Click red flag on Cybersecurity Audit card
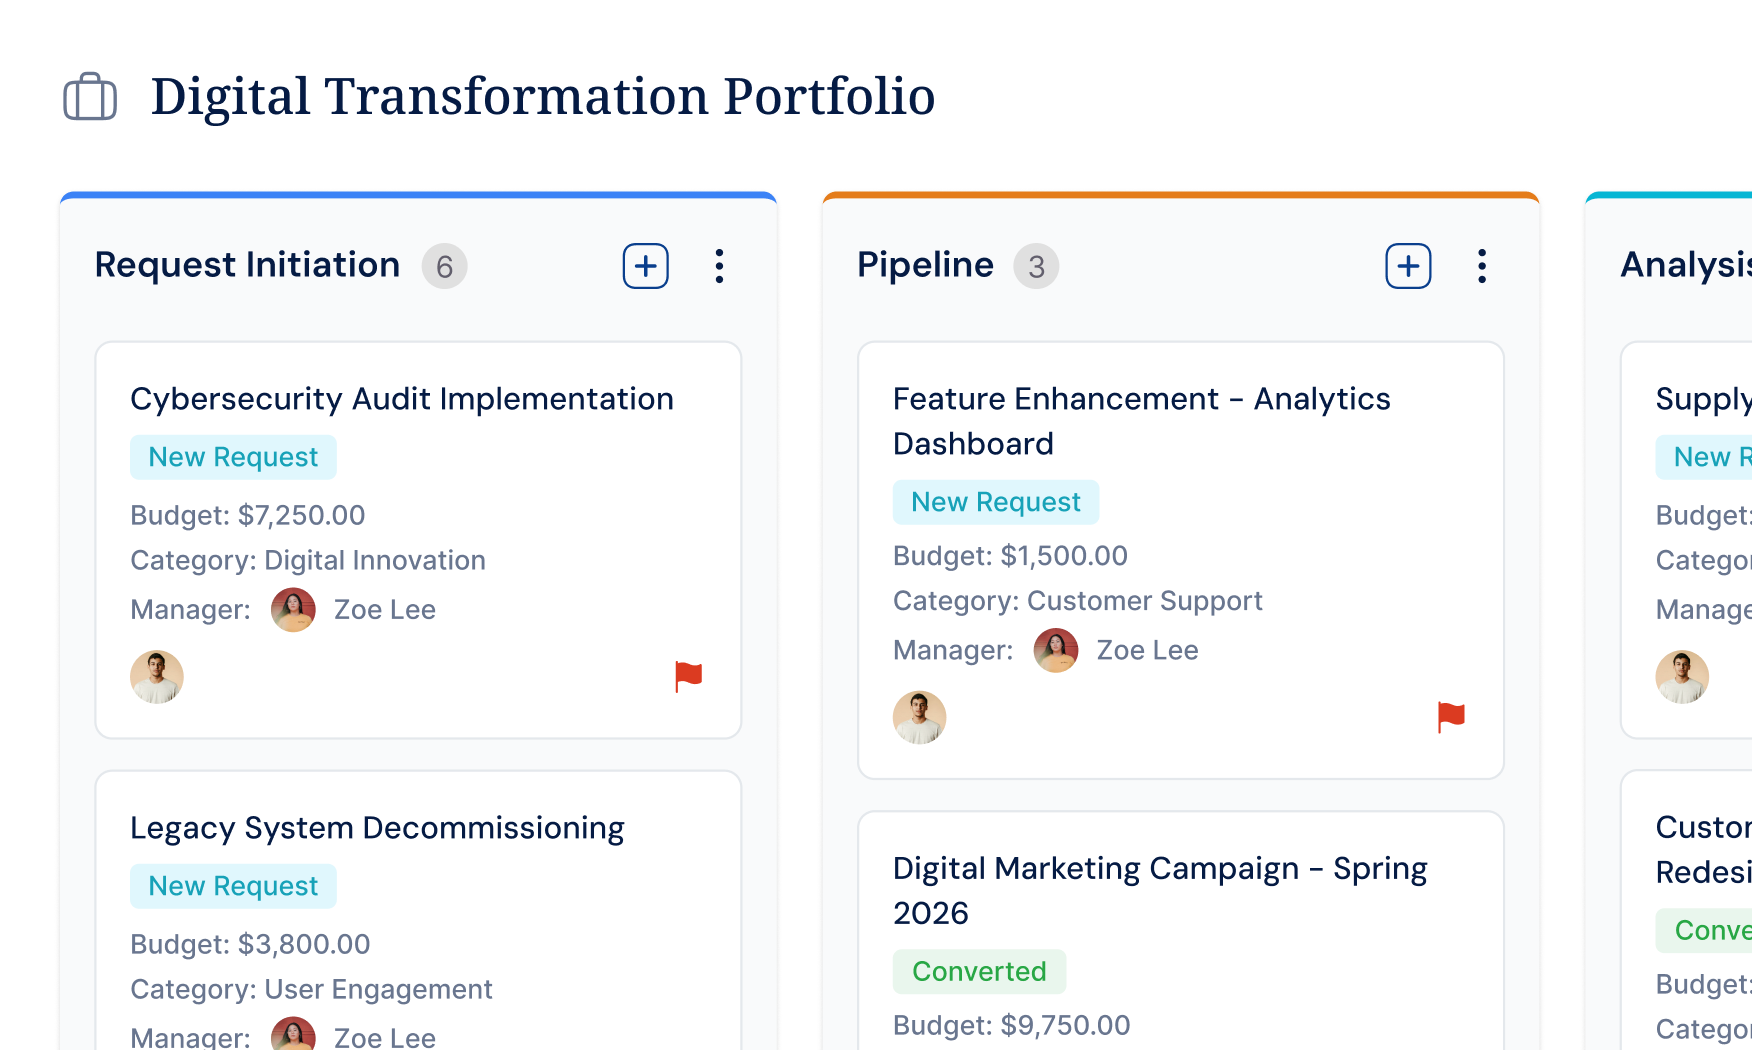Viewport: 1752px width, 1050px height. point(688,677)
